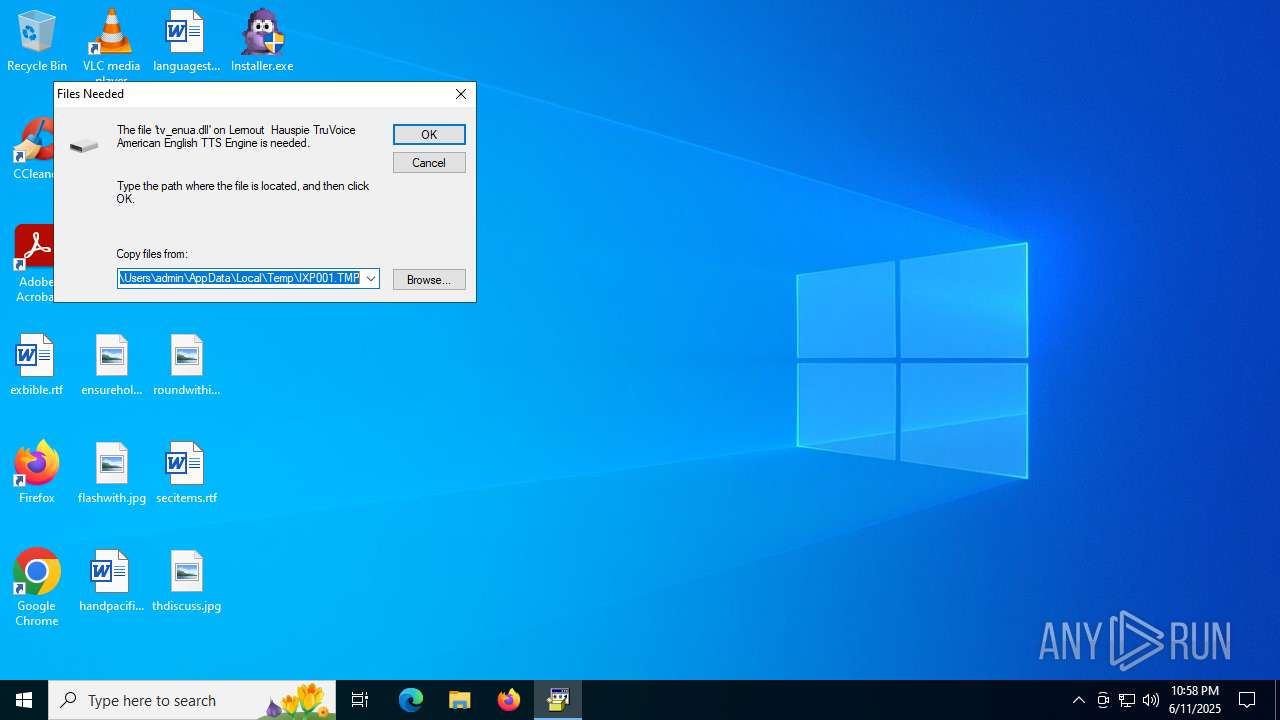This screenshot has height=720, width=1280.
Task: Open Task View on the taskbar
Action: (360, 700)
